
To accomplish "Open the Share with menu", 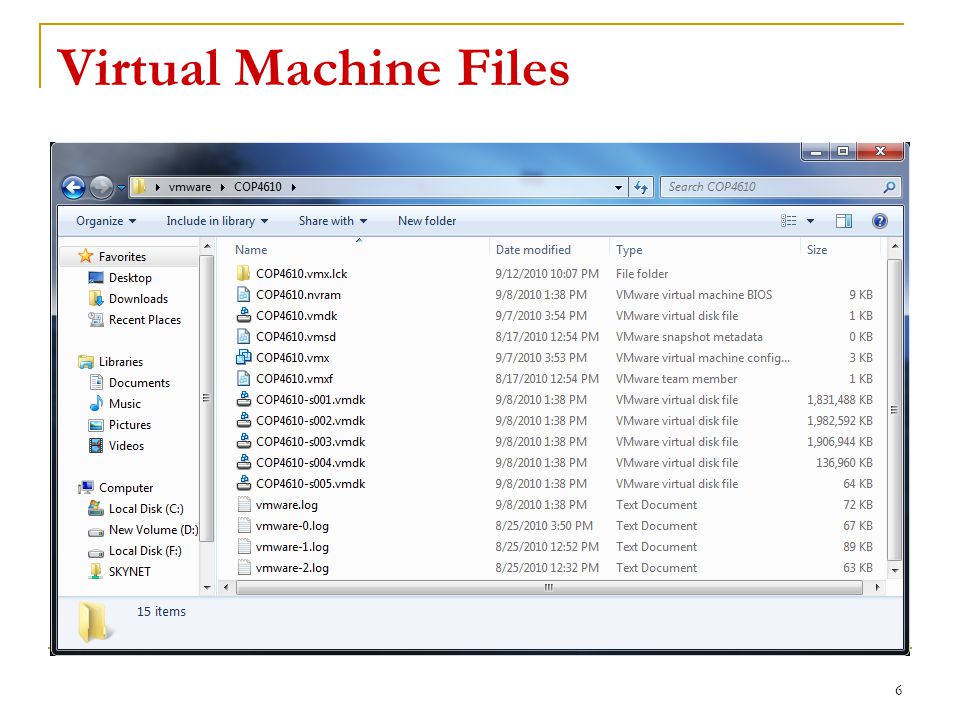I will [333, 221].
